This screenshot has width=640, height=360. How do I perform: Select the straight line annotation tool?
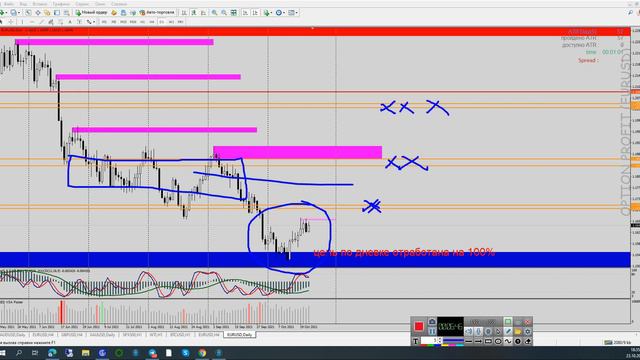pyautogui.click(x=469, y=341)
